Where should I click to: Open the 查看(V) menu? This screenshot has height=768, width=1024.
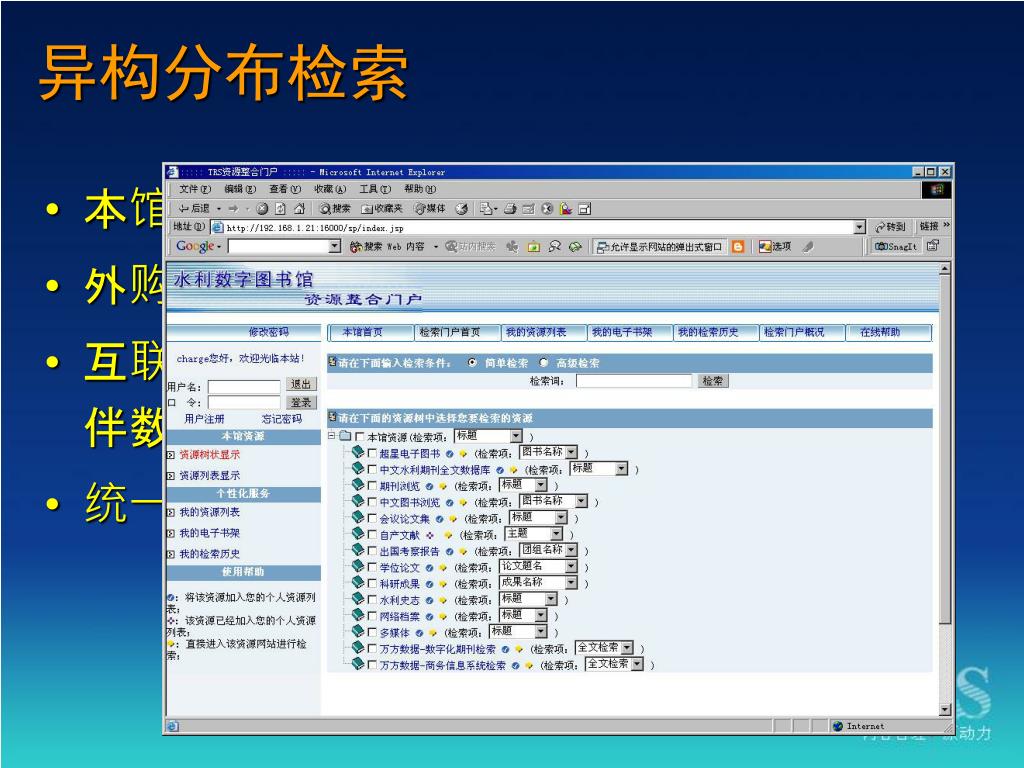(285, 189)
